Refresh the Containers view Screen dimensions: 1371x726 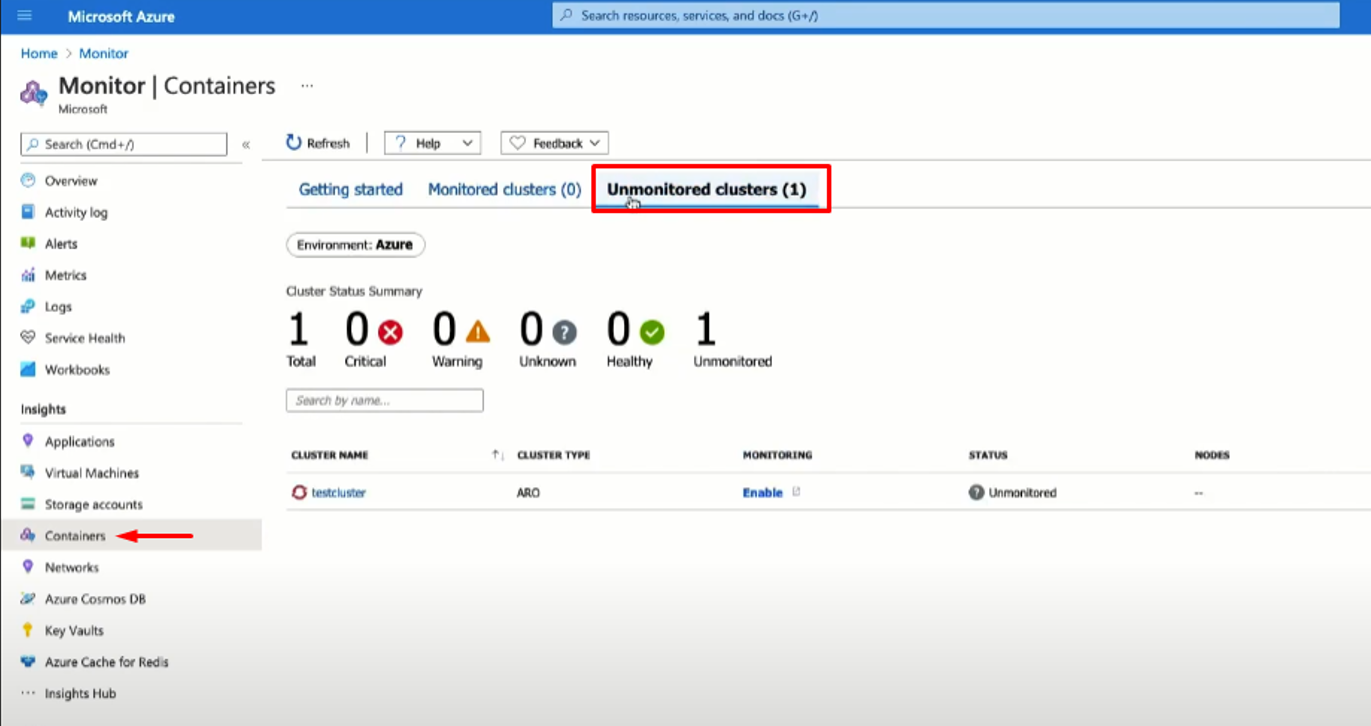coord(318,142)
